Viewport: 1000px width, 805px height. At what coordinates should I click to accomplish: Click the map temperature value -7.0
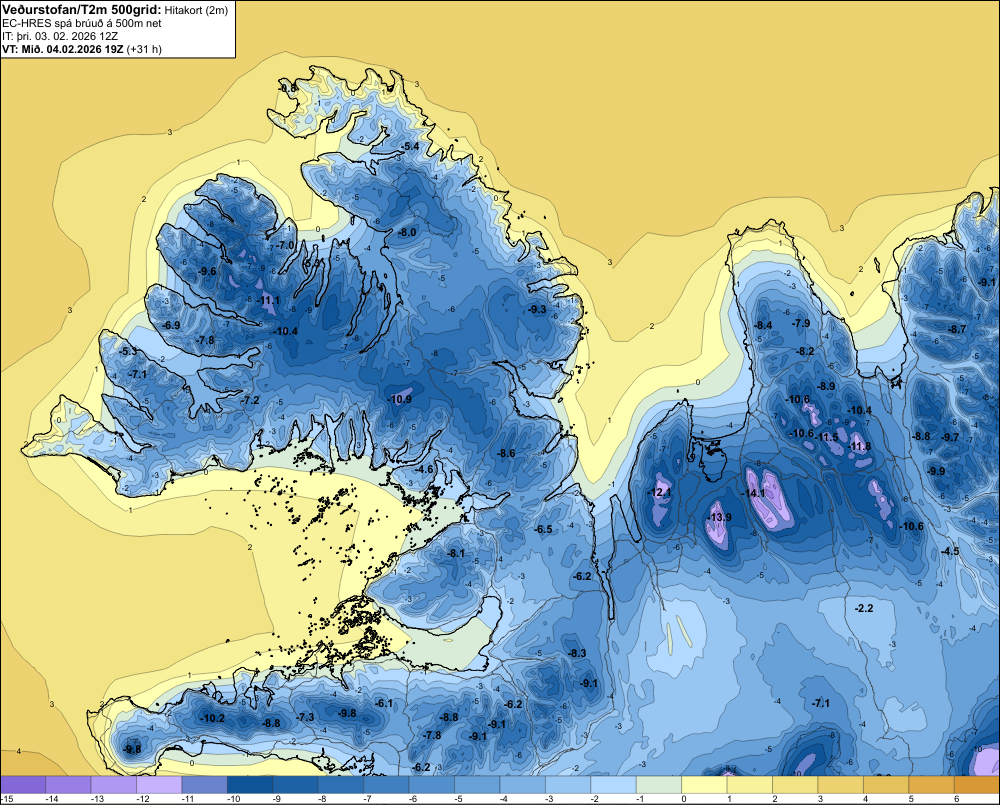point(285,245)
